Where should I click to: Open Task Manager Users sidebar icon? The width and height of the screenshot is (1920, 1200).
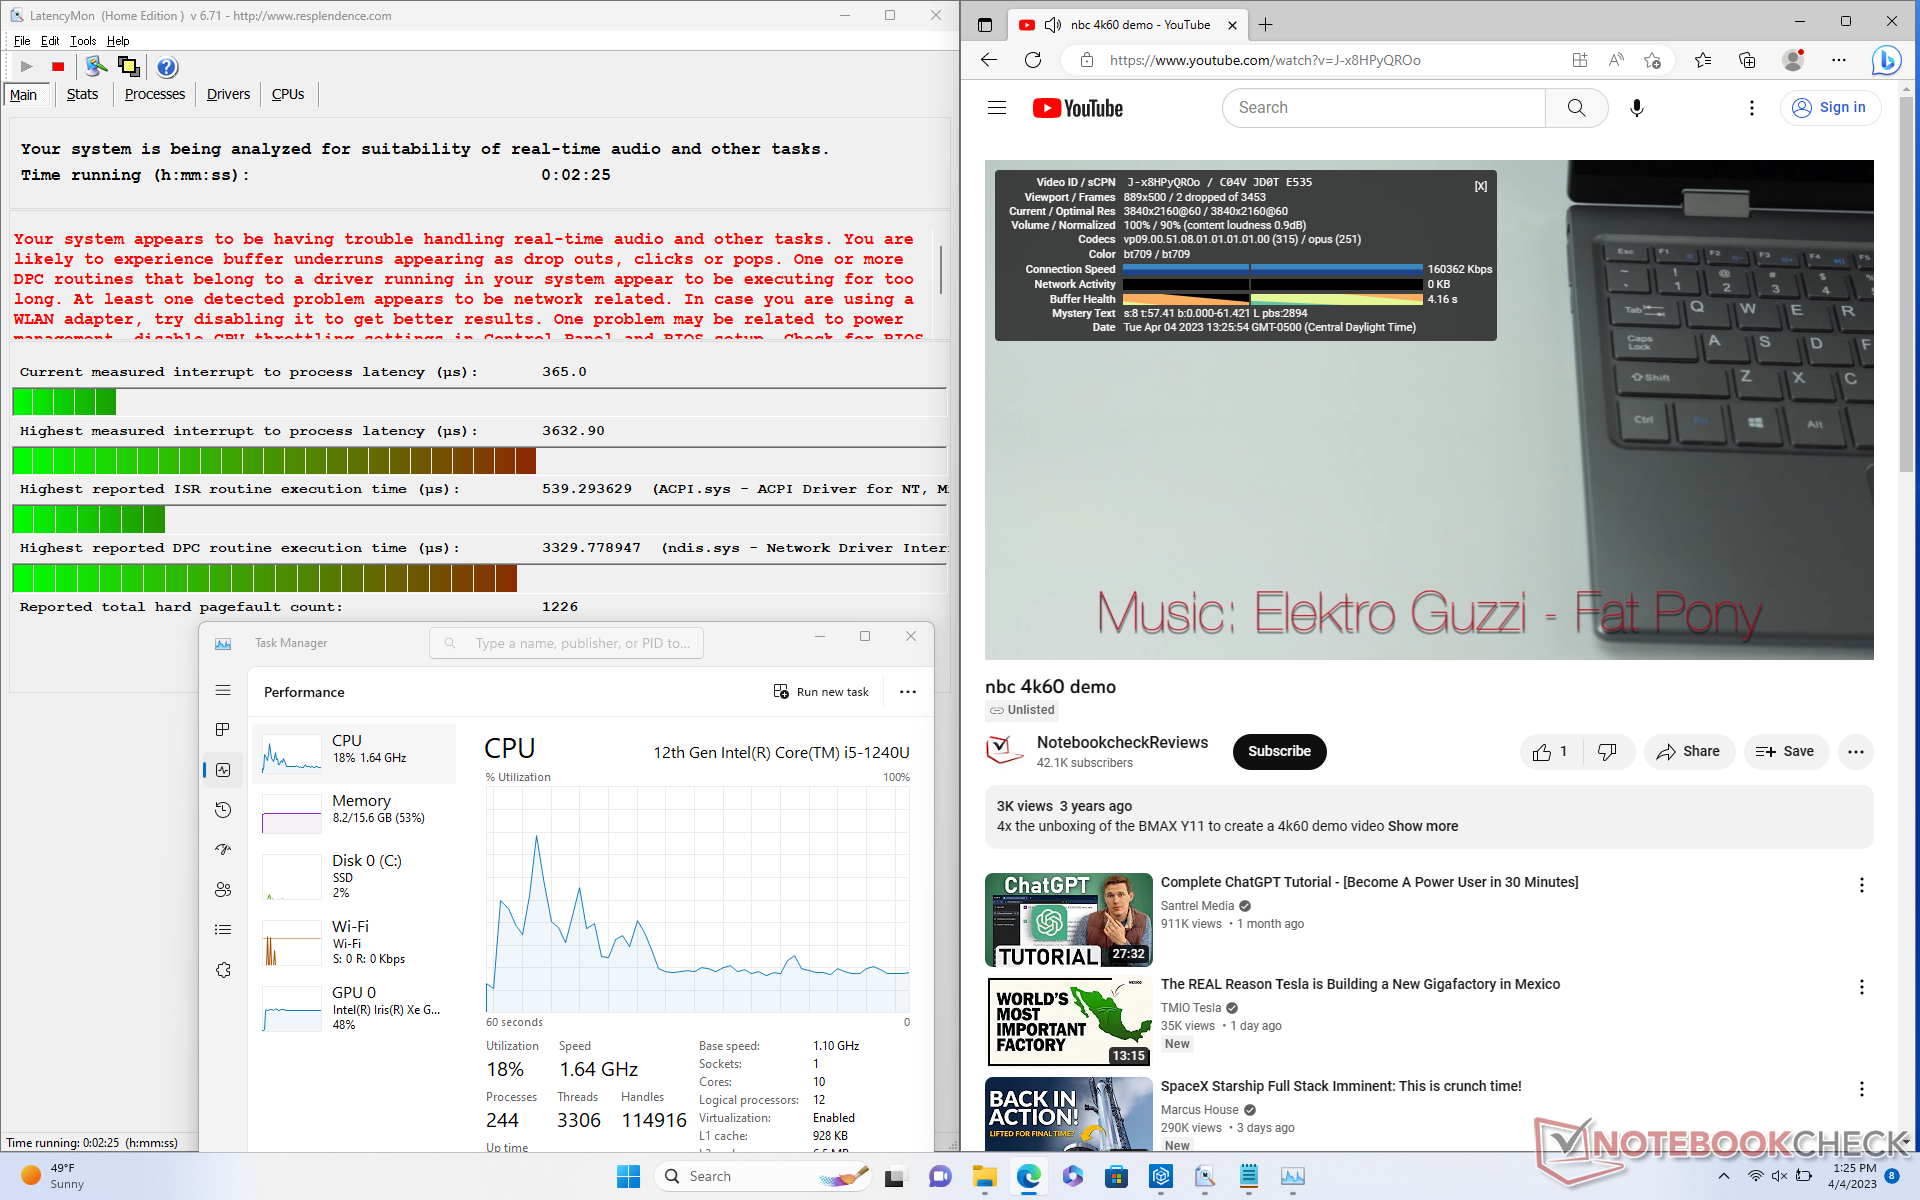point(223,890)
